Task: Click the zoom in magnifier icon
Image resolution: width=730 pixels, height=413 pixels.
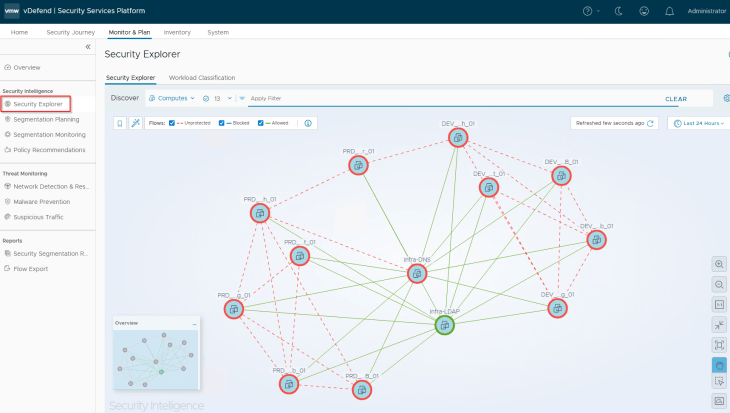Action: point(719,264)
